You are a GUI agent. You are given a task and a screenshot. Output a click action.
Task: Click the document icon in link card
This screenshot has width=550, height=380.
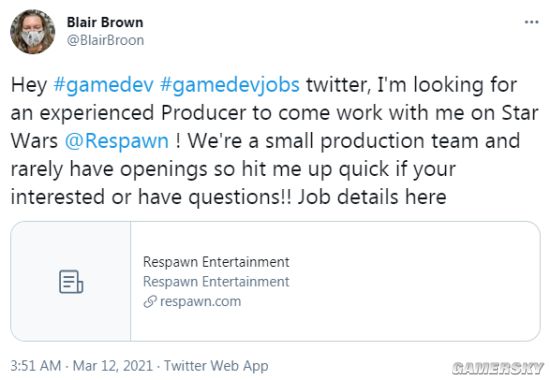pyautogui.click(x=71, y=281)
